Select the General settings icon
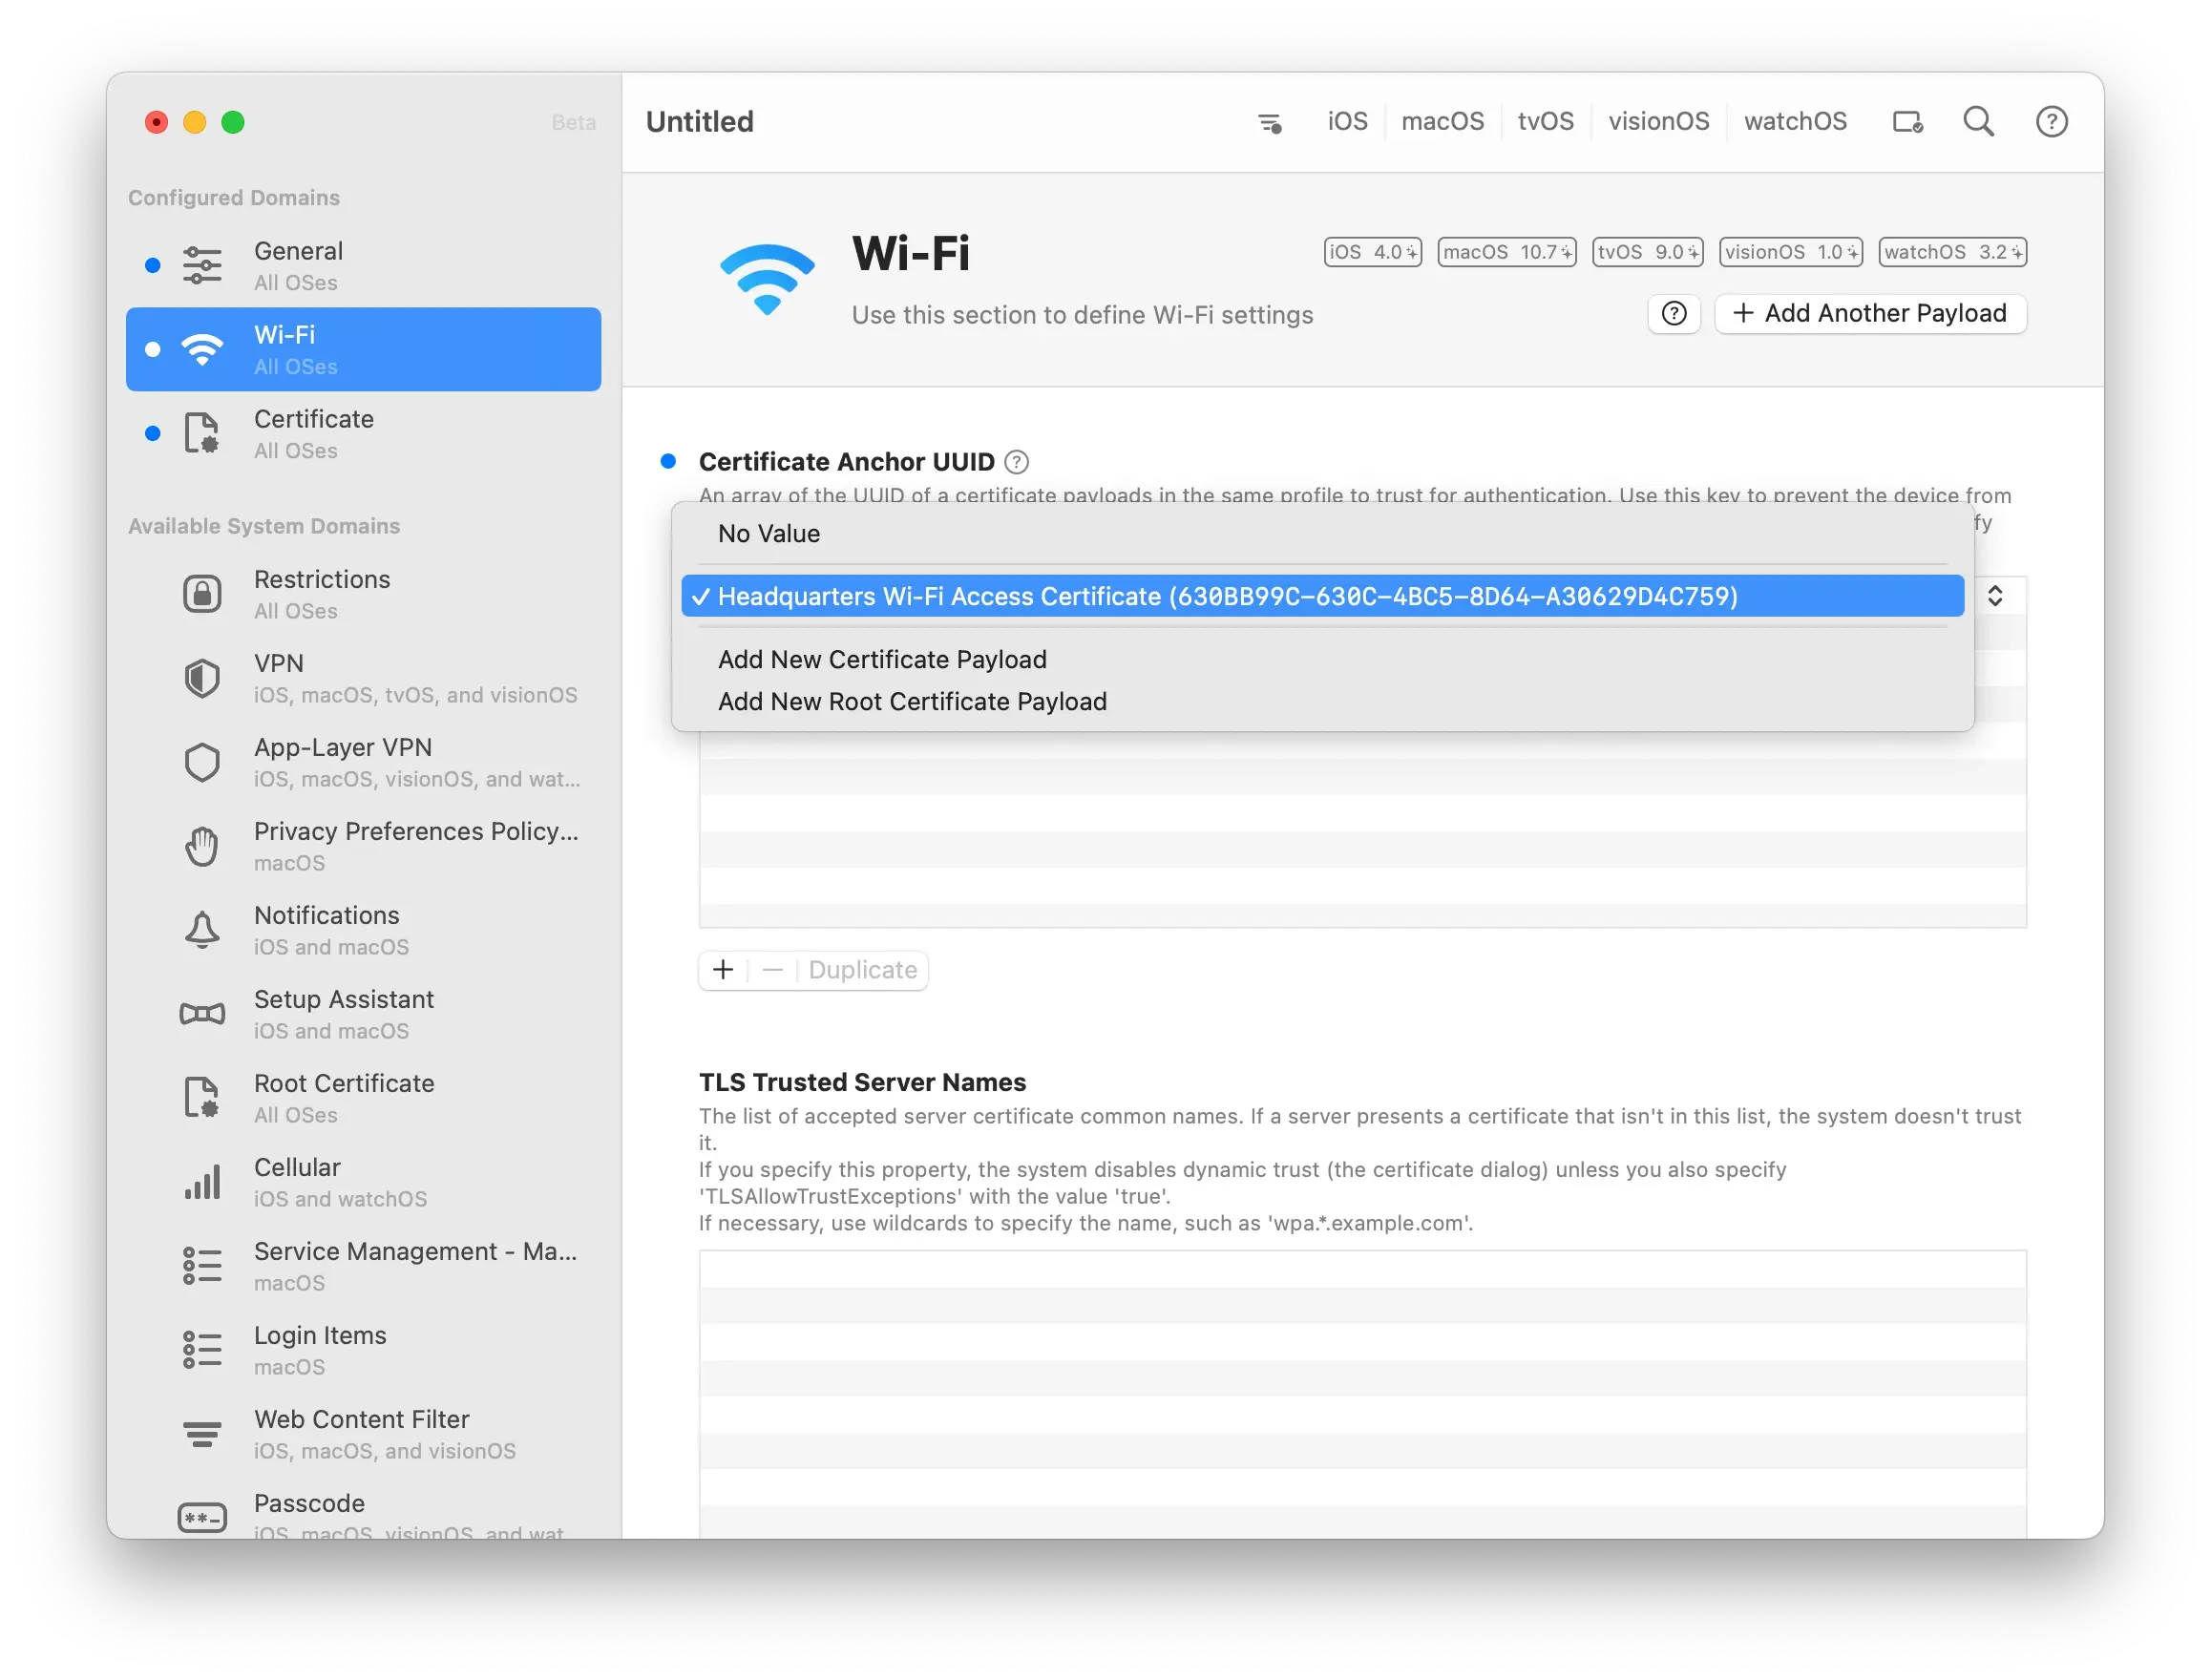This screenshot has width=2211, height=1680. click(201, 264)
